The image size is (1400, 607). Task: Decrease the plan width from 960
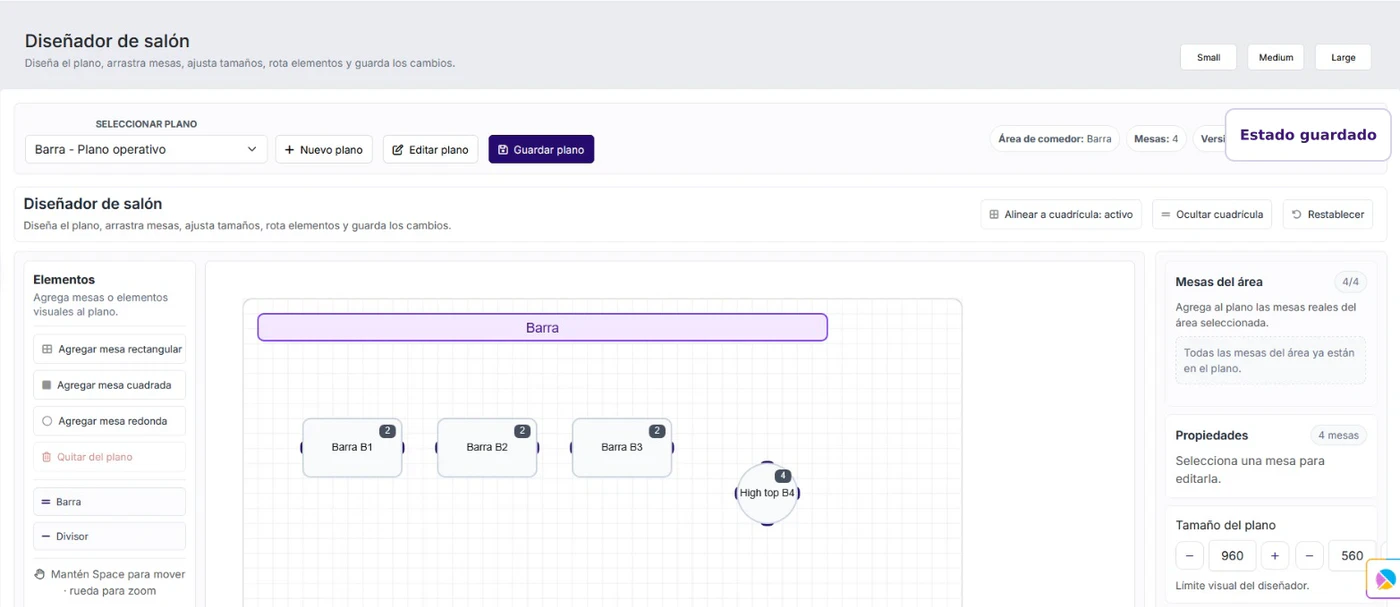(x=1189, y=556)
